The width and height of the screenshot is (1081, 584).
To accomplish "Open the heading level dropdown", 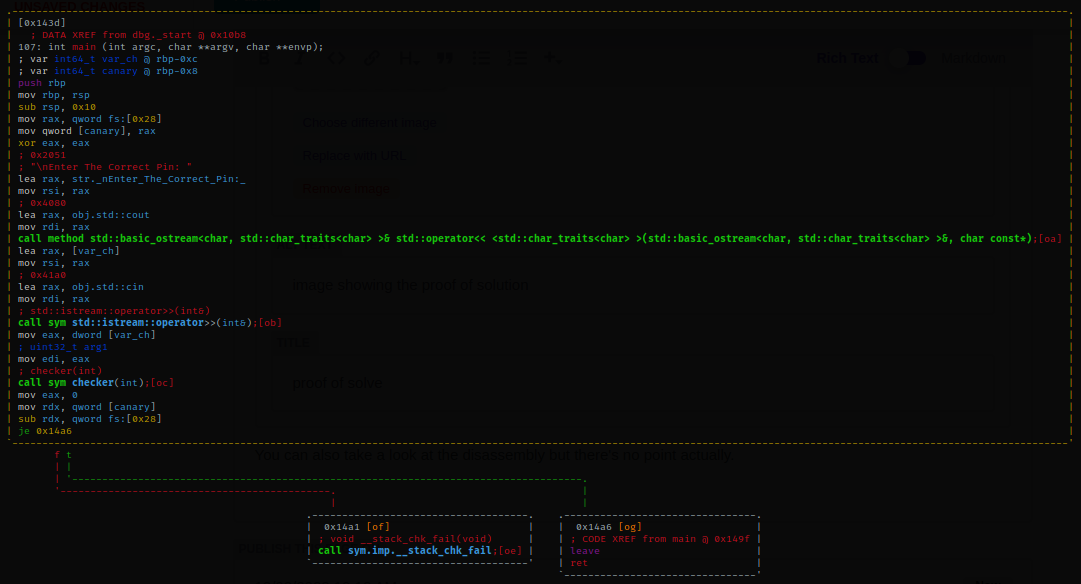I will pos(408,59).
